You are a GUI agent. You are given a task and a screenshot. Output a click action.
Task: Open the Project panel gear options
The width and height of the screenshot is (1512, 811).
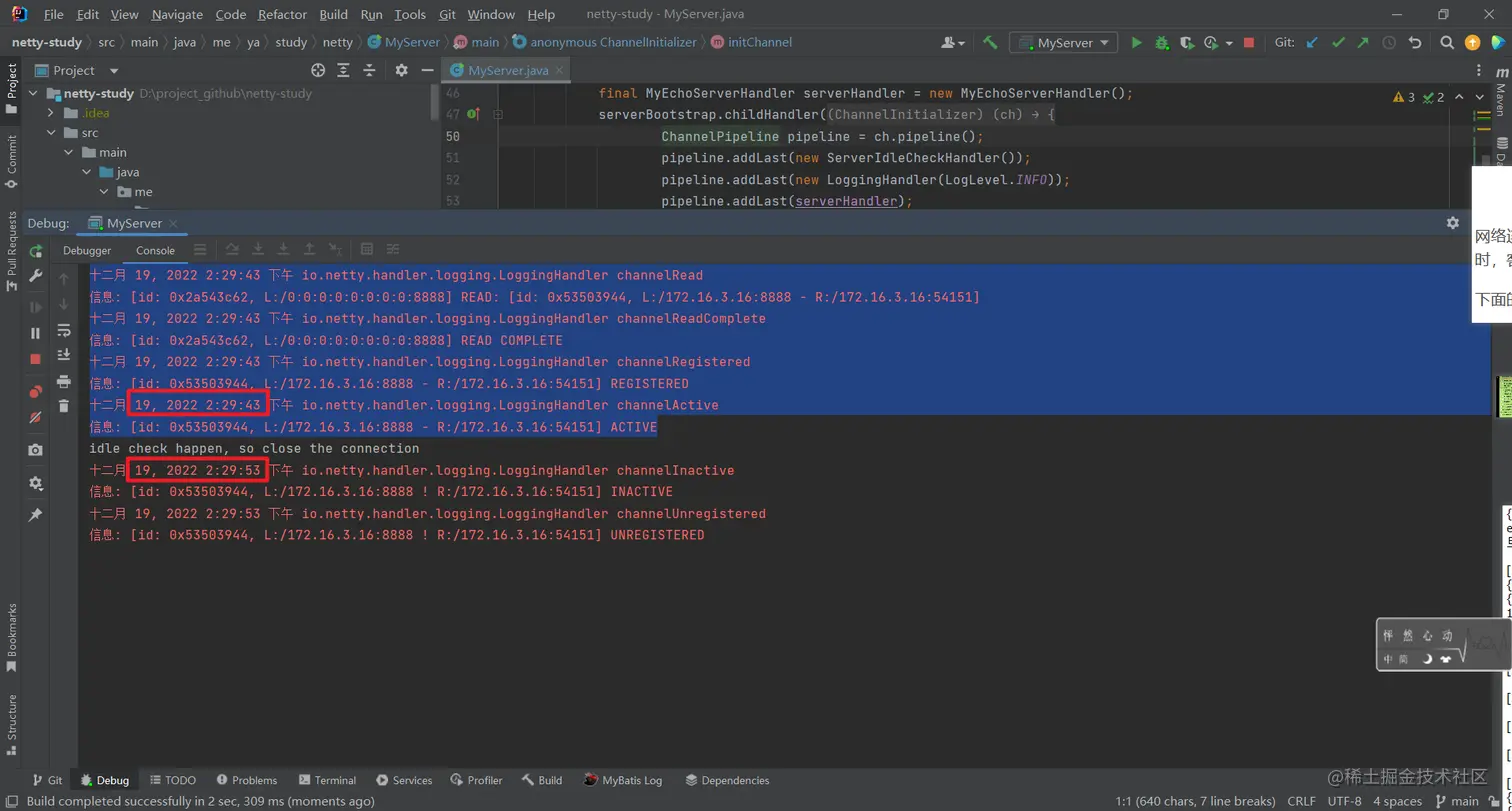(x=401, y=70)
